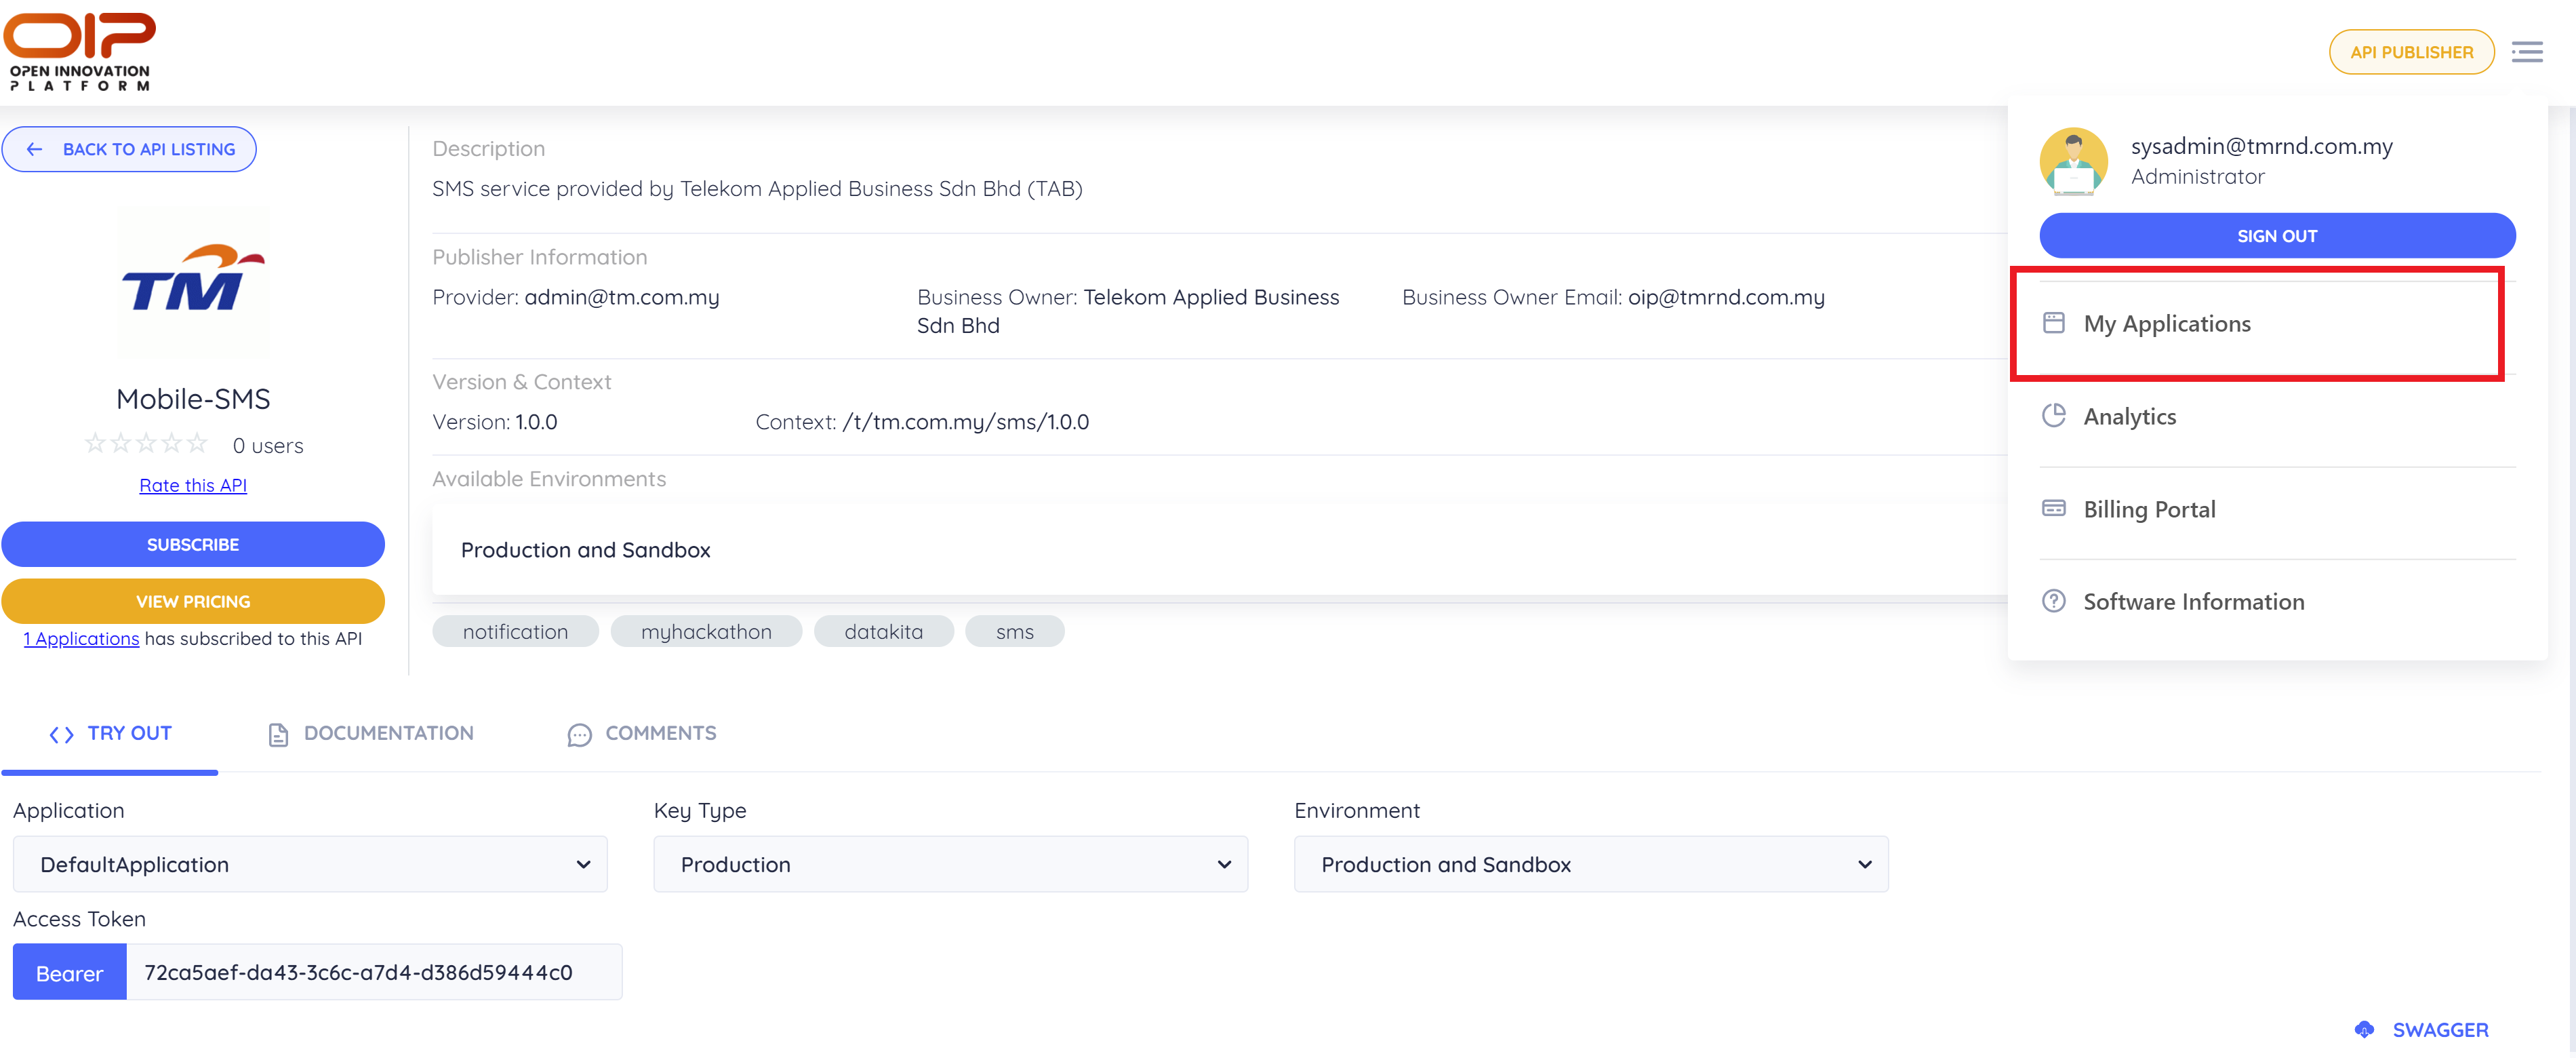Click the Rate this API link
Viewport: 2576px width, 1058px height.
click(193, 485)
